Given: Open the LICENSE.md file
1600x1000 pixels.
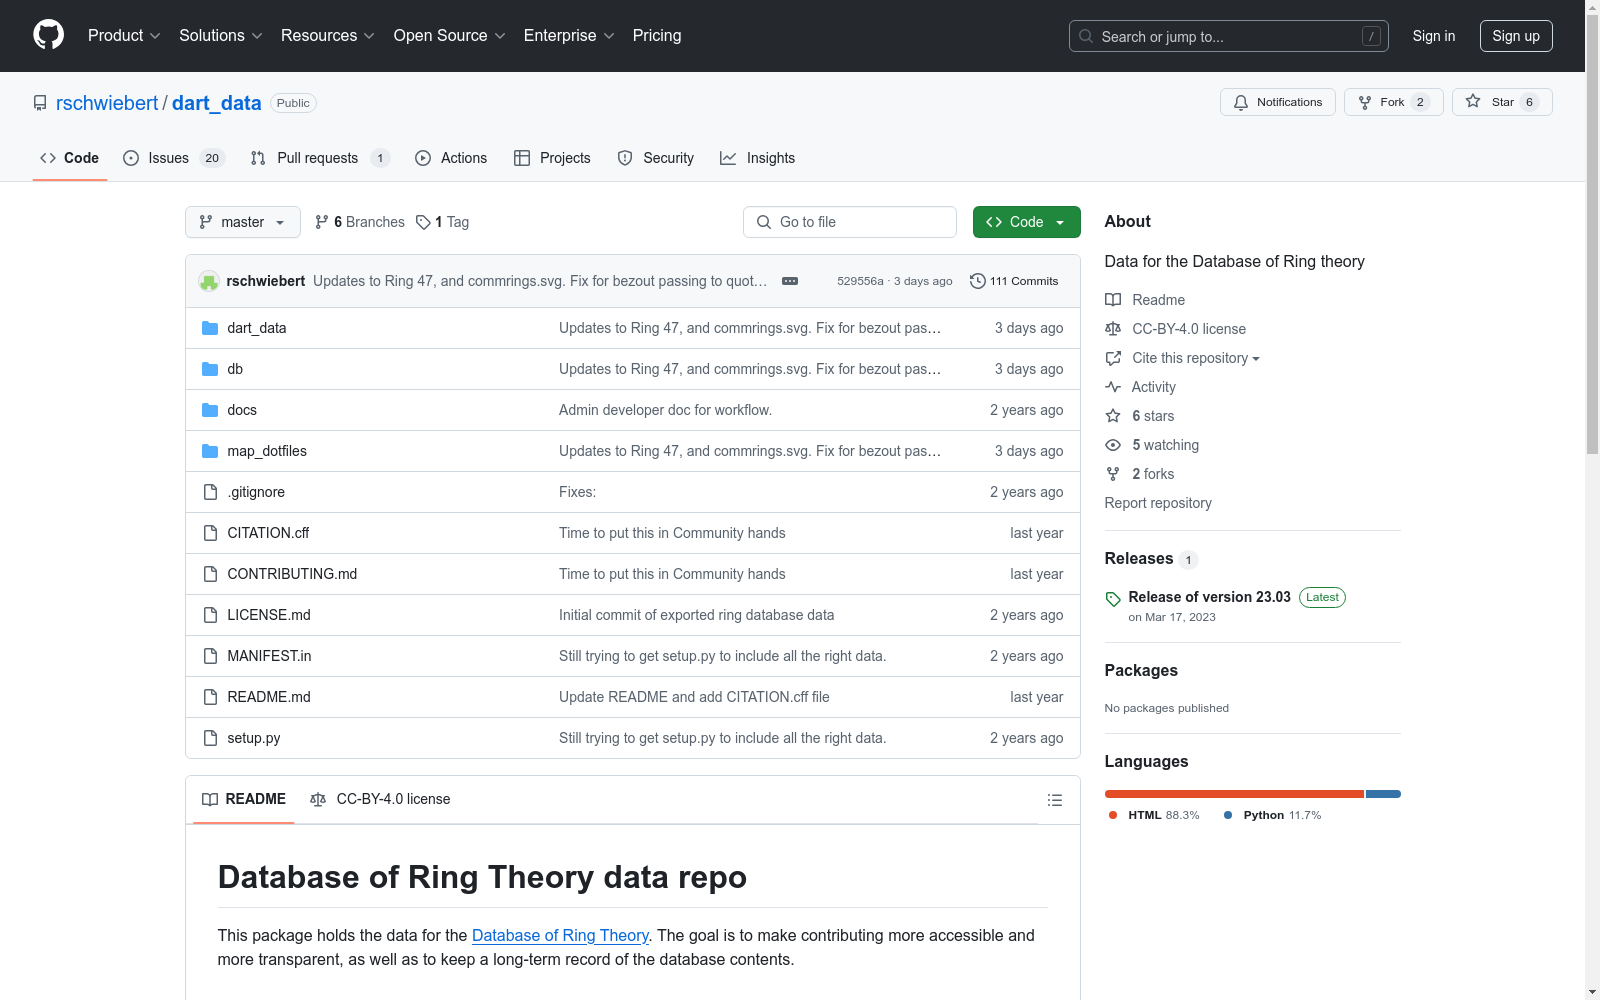Looking at the screenshot, I should [x=269, y=615].
